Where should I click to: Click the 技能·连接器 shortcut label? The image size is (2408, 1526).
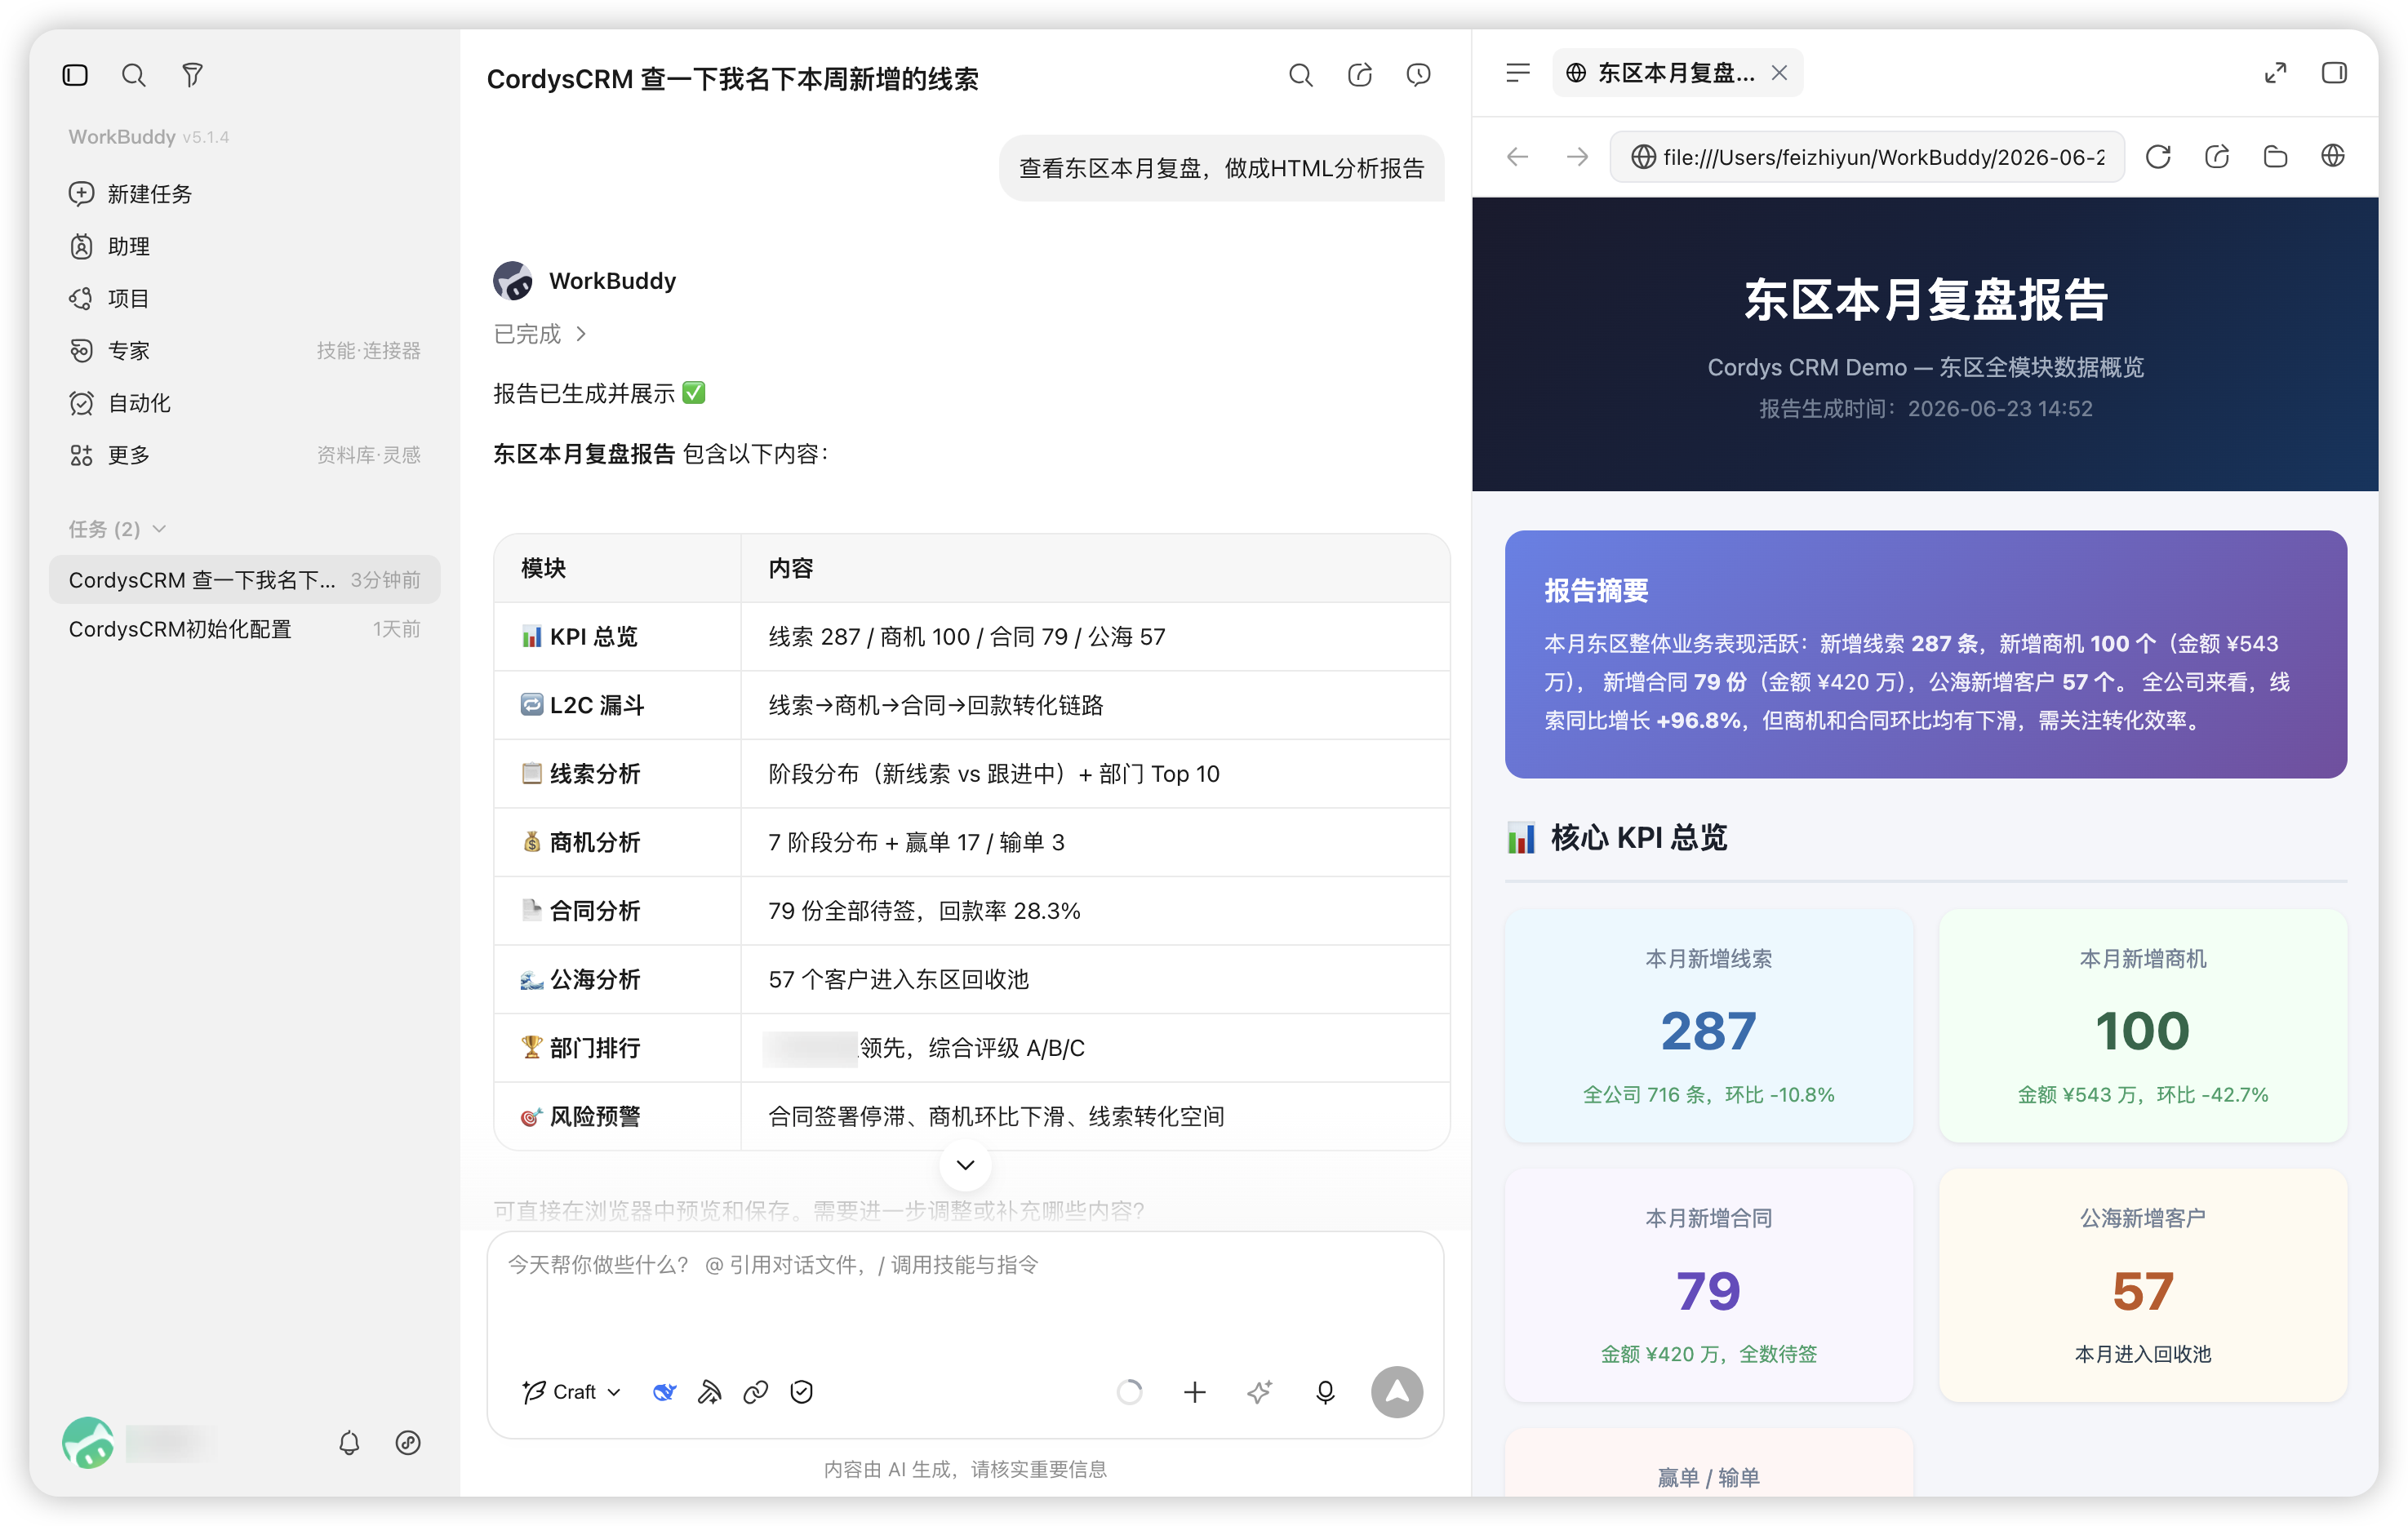coord(368,351)
